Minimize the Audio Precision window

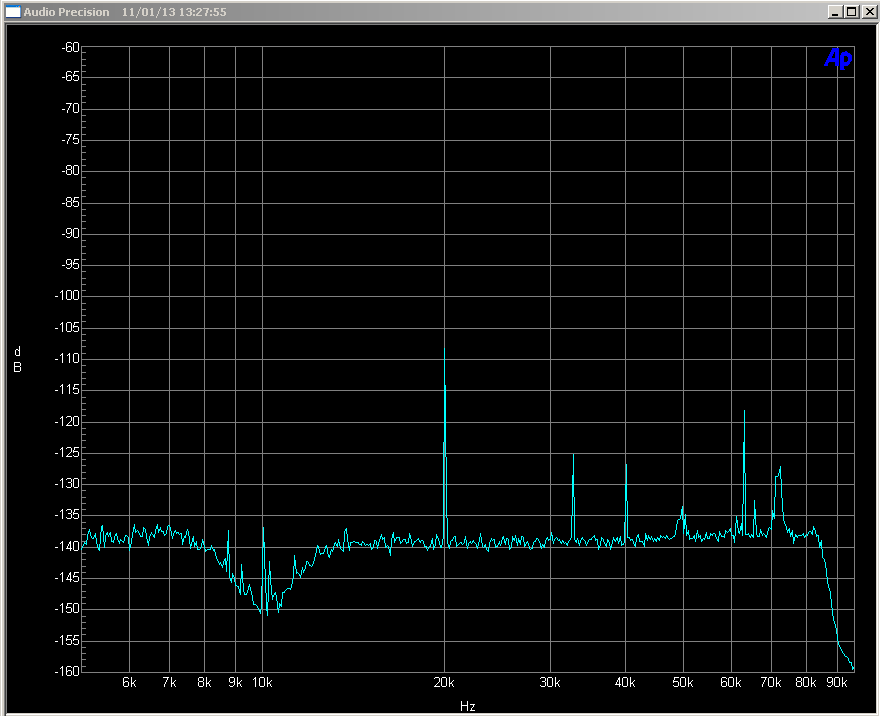[x=835, y=12]
